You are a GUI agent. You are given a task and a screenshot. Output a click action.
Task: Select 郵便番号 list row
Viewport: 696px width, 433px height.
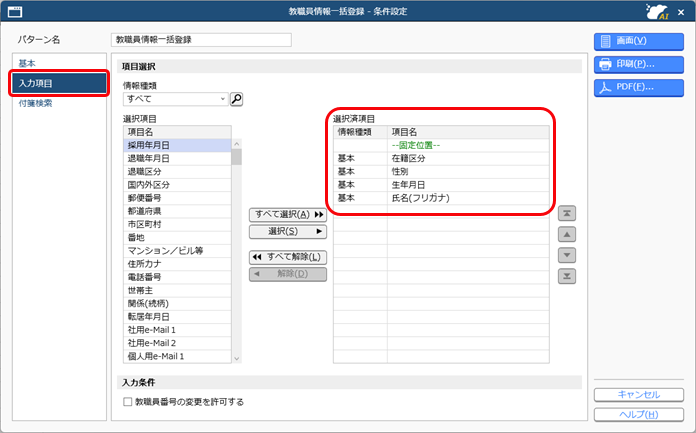click(177, 198)
